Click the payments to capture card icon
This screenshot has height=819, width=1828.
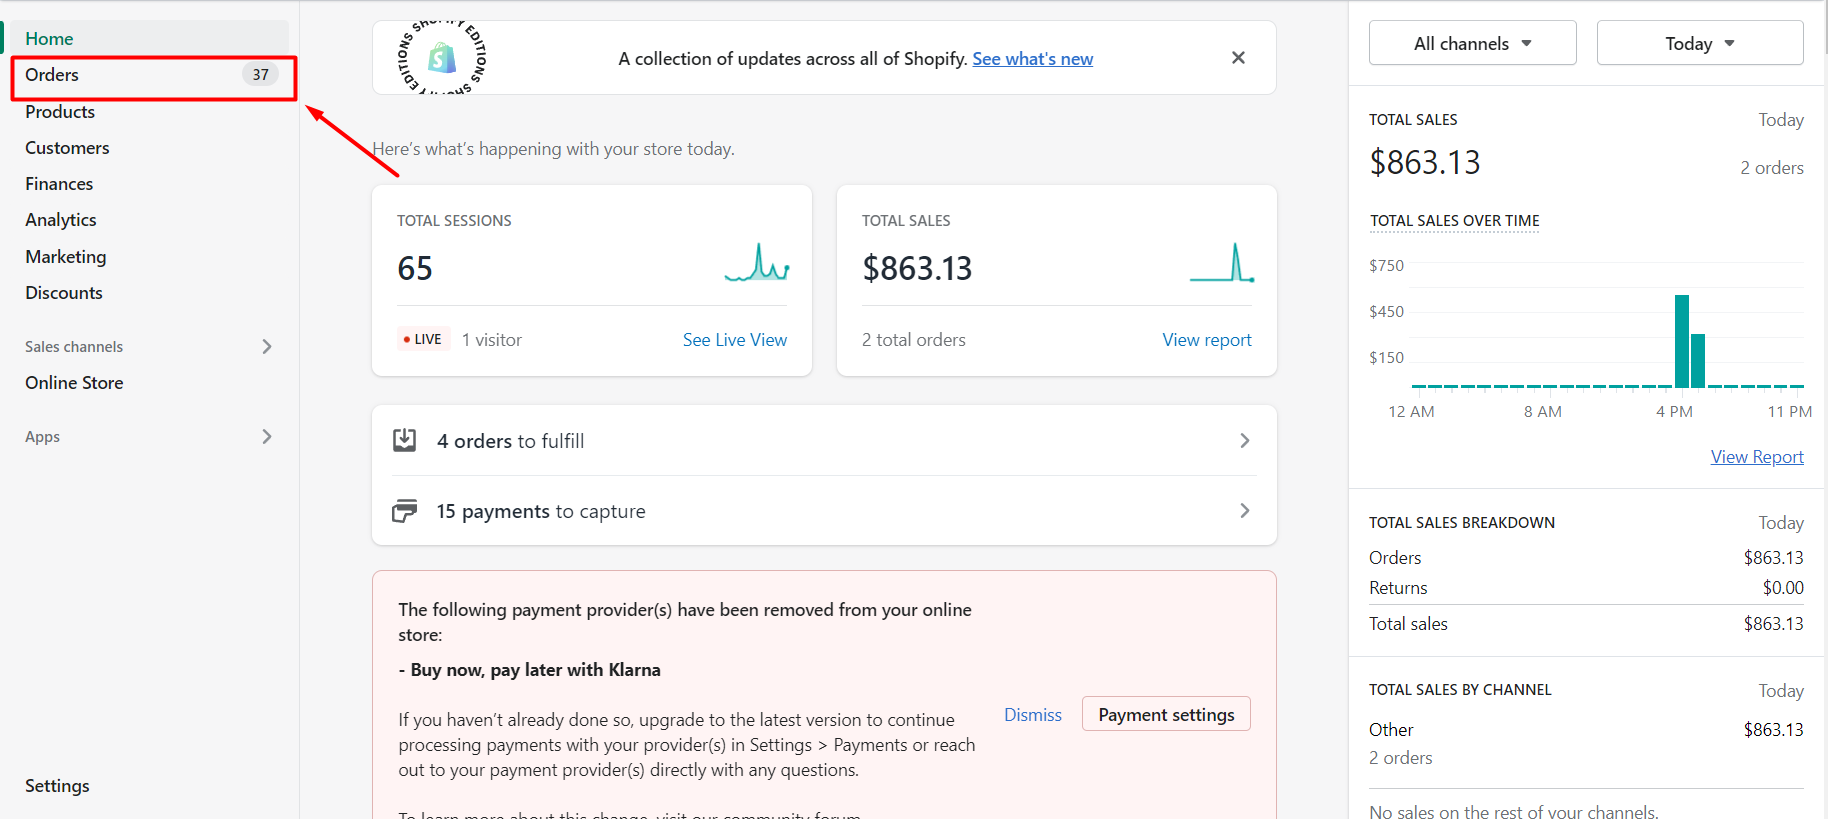405,511
